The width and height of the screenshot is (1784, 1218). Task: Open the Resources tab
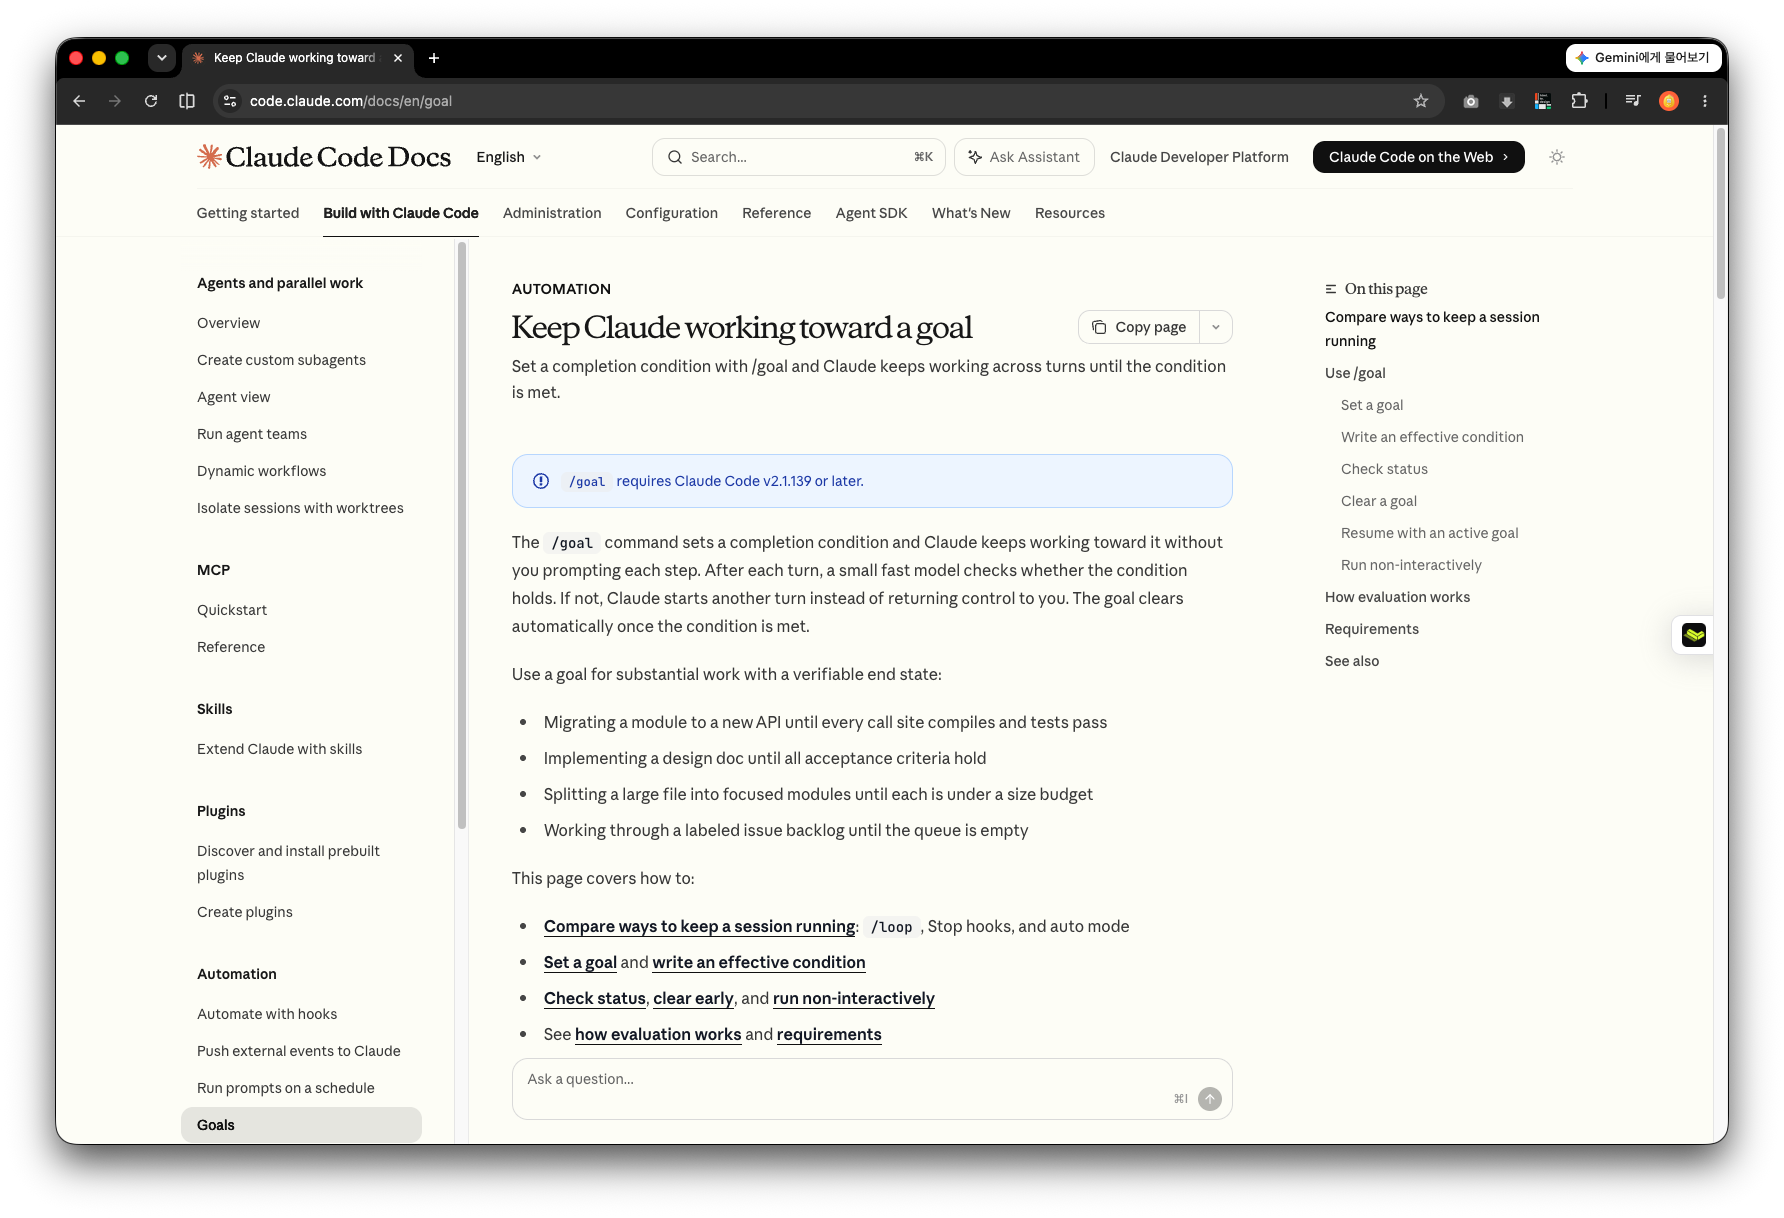(x=1070, y=213)
